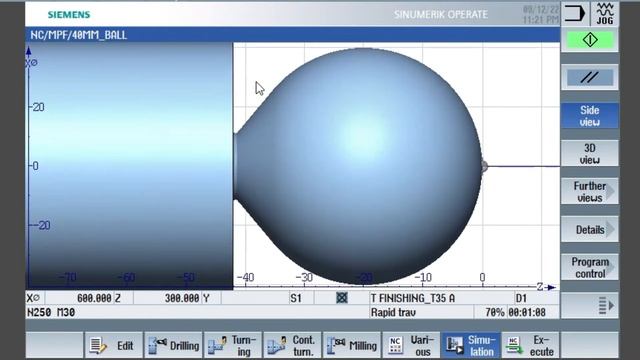Image resolution: width=640 pixels, height=360 pixels.
Task: Click the NC Various icon
Action: tap(395, 345)
